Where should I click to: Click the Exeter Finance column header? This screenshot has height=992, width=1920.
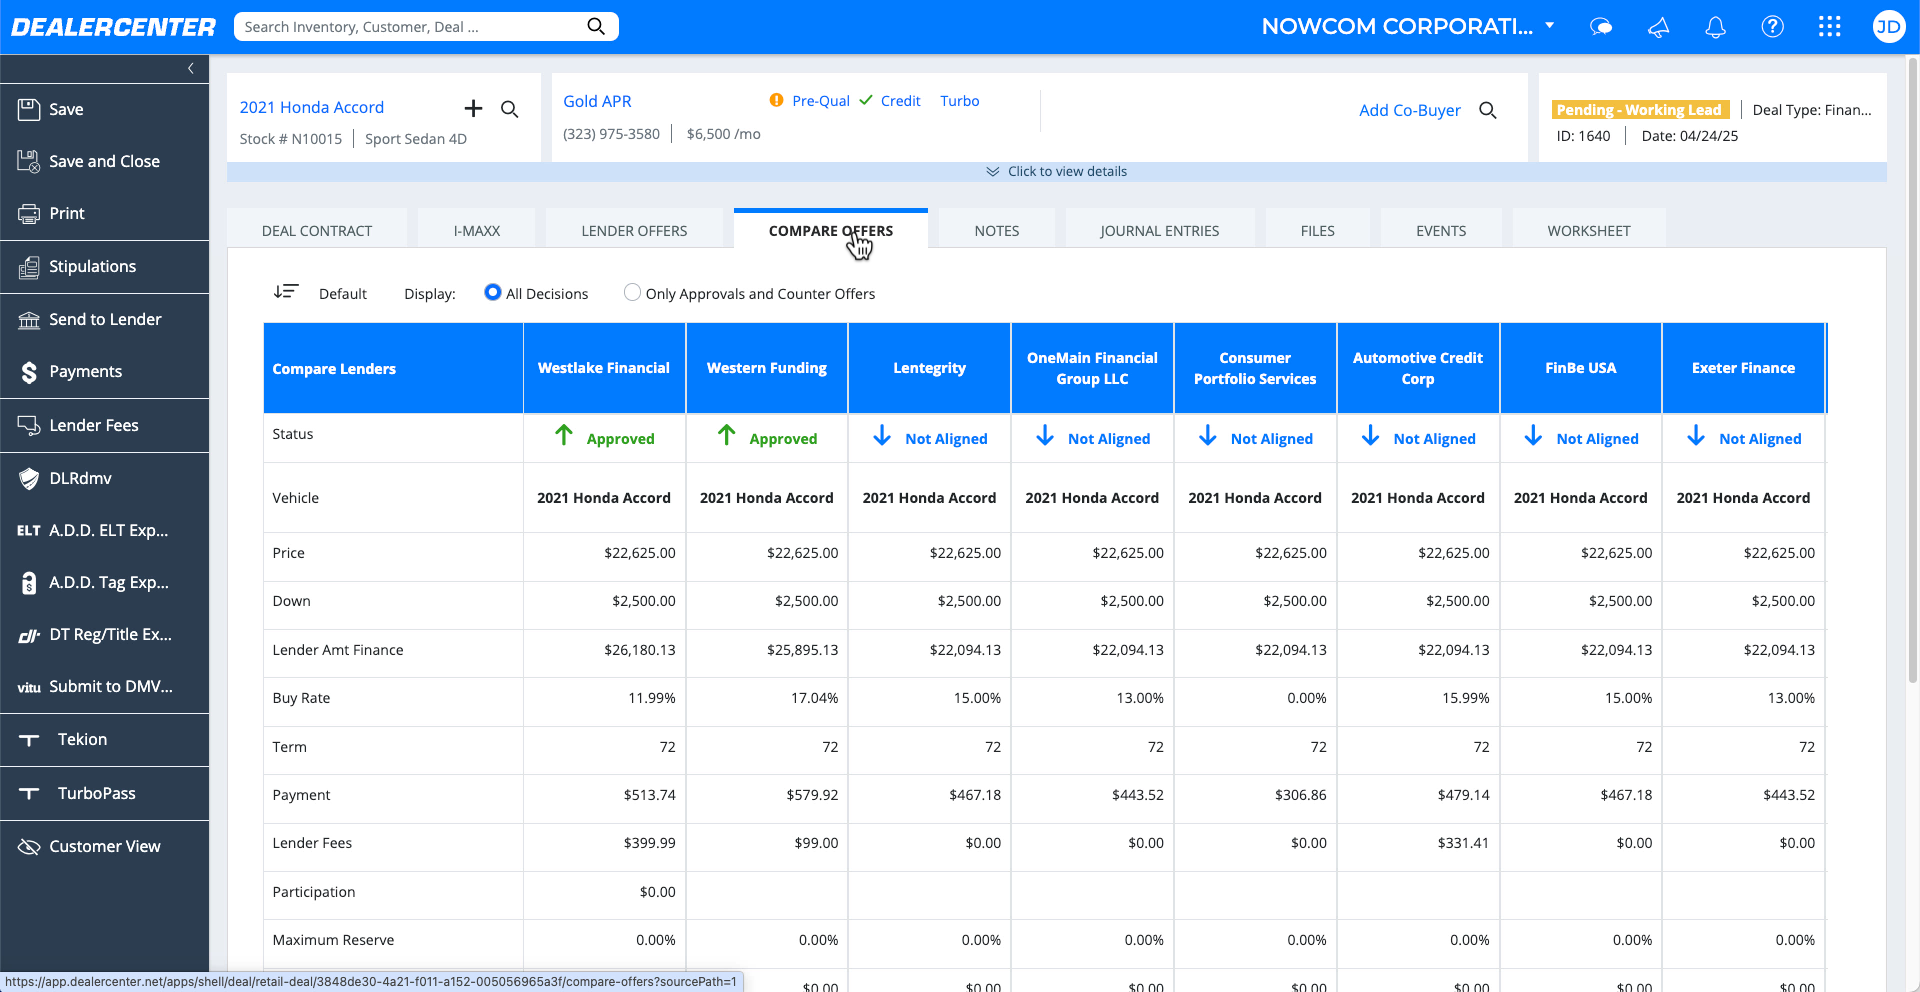click(x=1744, y=368)
